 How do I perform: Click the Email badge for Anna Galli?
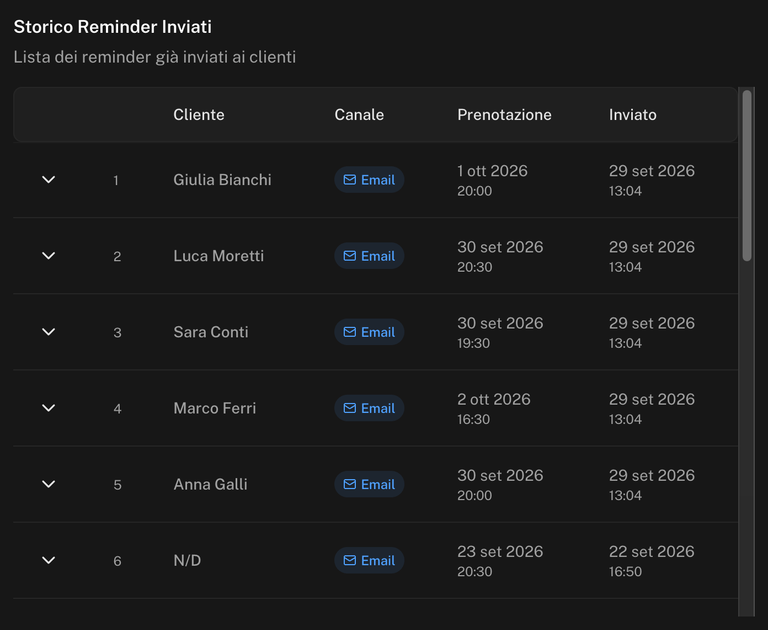click(369, 484)
